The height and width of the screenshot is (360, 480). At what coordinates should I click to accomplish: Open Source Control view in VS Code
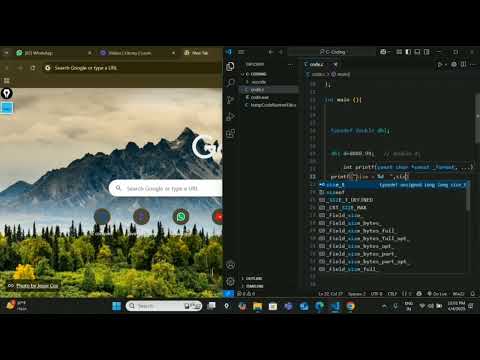click(230, 100)
